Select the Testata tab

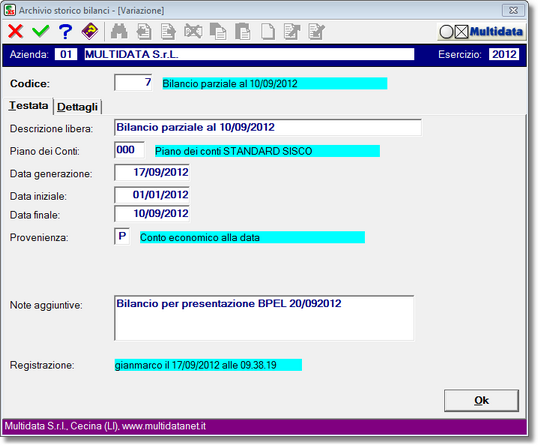point(28,105)
